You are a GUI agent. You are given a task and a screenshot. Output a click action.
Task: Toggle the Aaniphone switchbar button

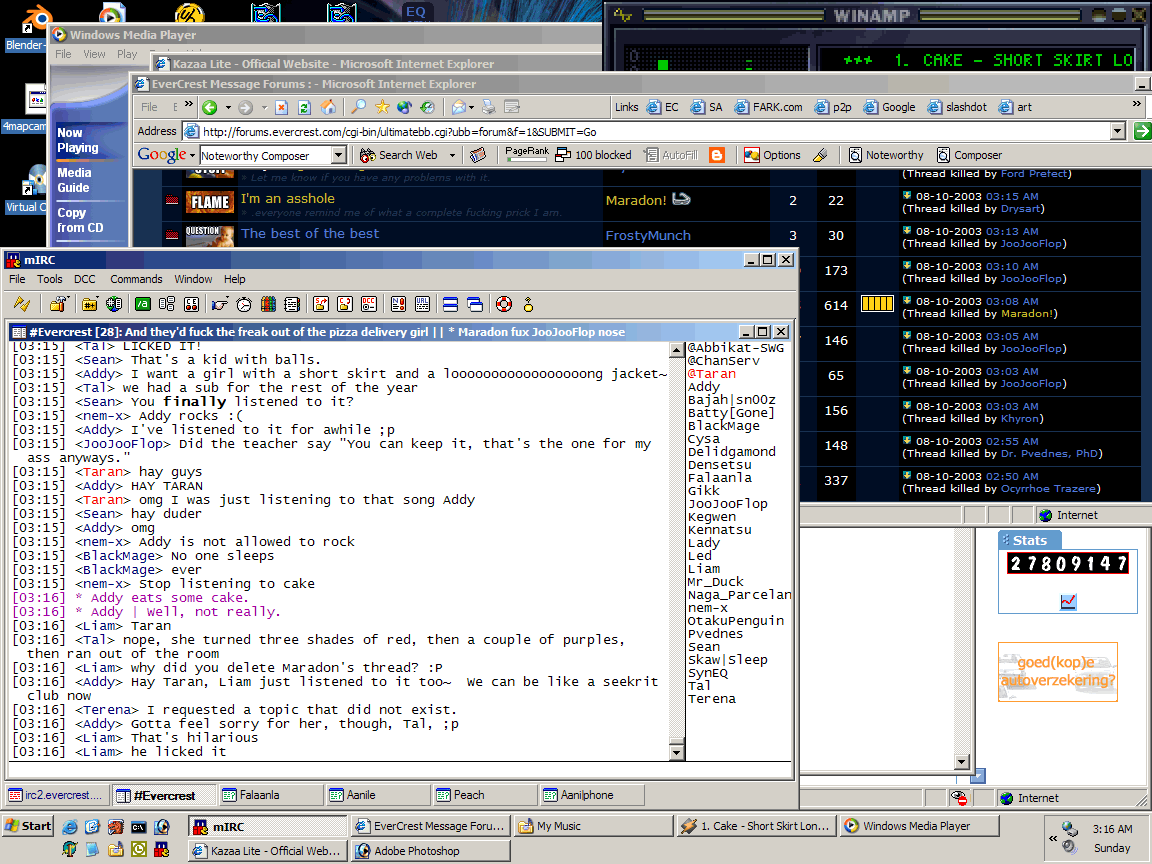click(592, 795)
